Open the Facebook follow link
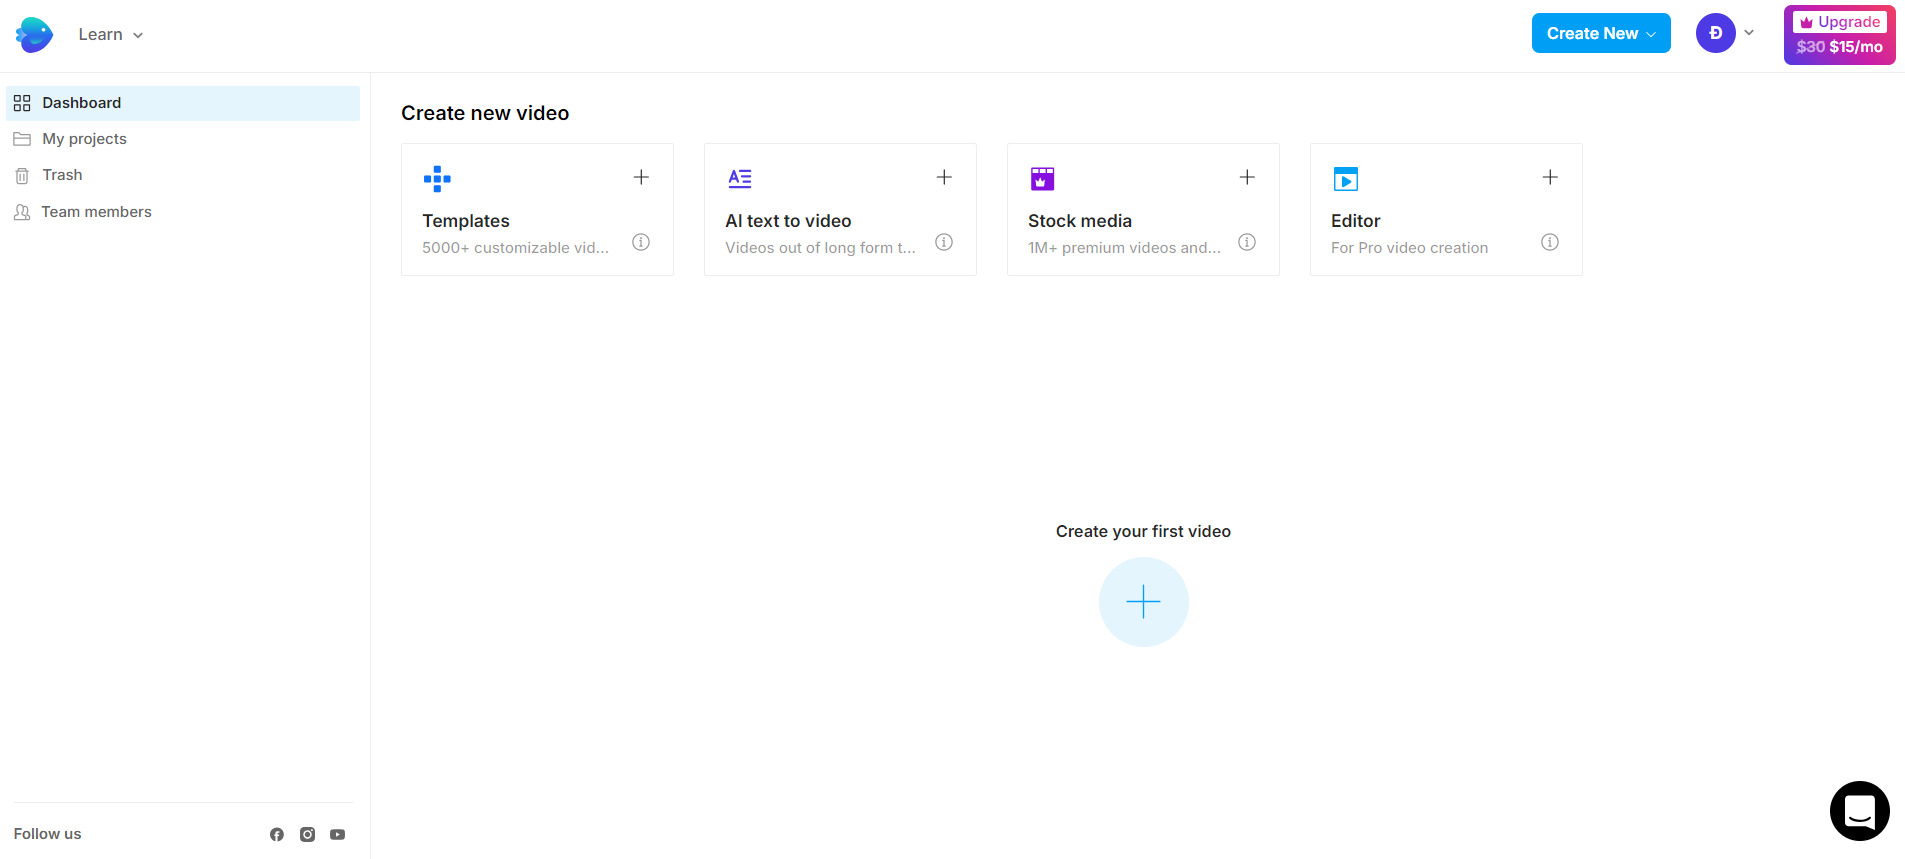This screenshot has width=1905, height=859. tap(277, 834)
